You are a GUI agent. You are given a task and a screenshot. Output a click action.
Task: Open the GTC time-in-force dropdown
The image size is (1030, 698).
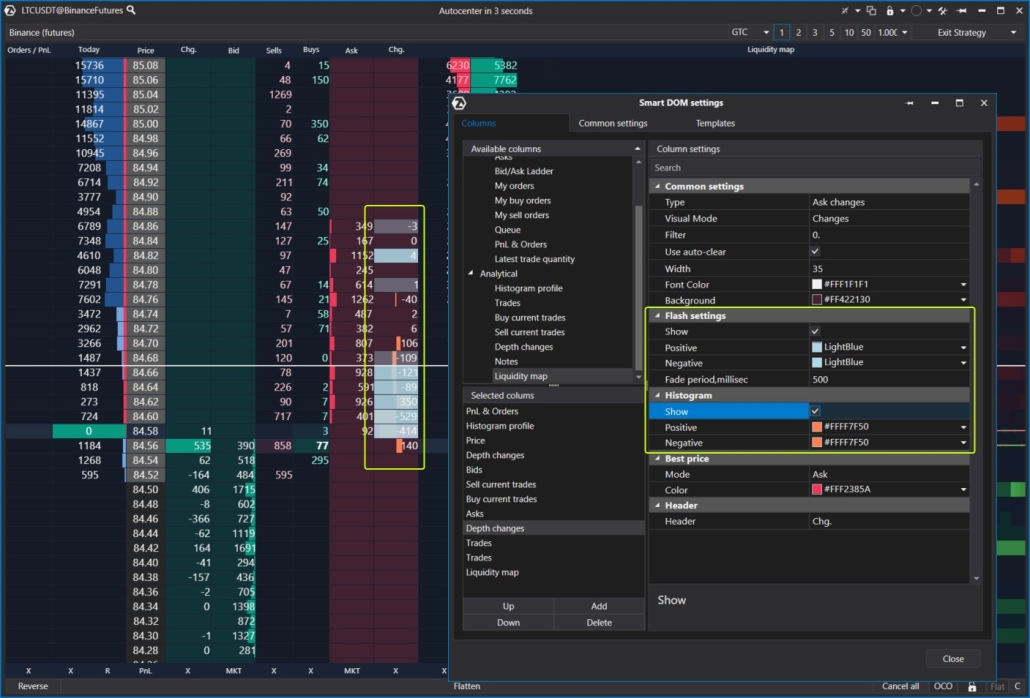pos(749,31)
